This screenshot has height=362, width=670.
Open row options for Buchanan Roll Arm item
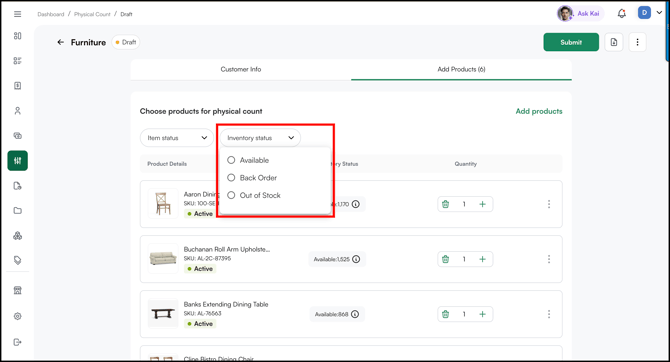point(549,259)
